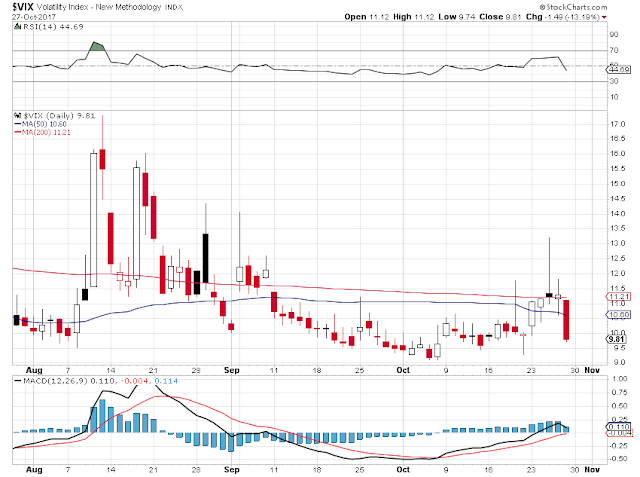Click the MACD(12,26,9) indicator label
This screenshot has width=640, height=477.
coord(55,381)
